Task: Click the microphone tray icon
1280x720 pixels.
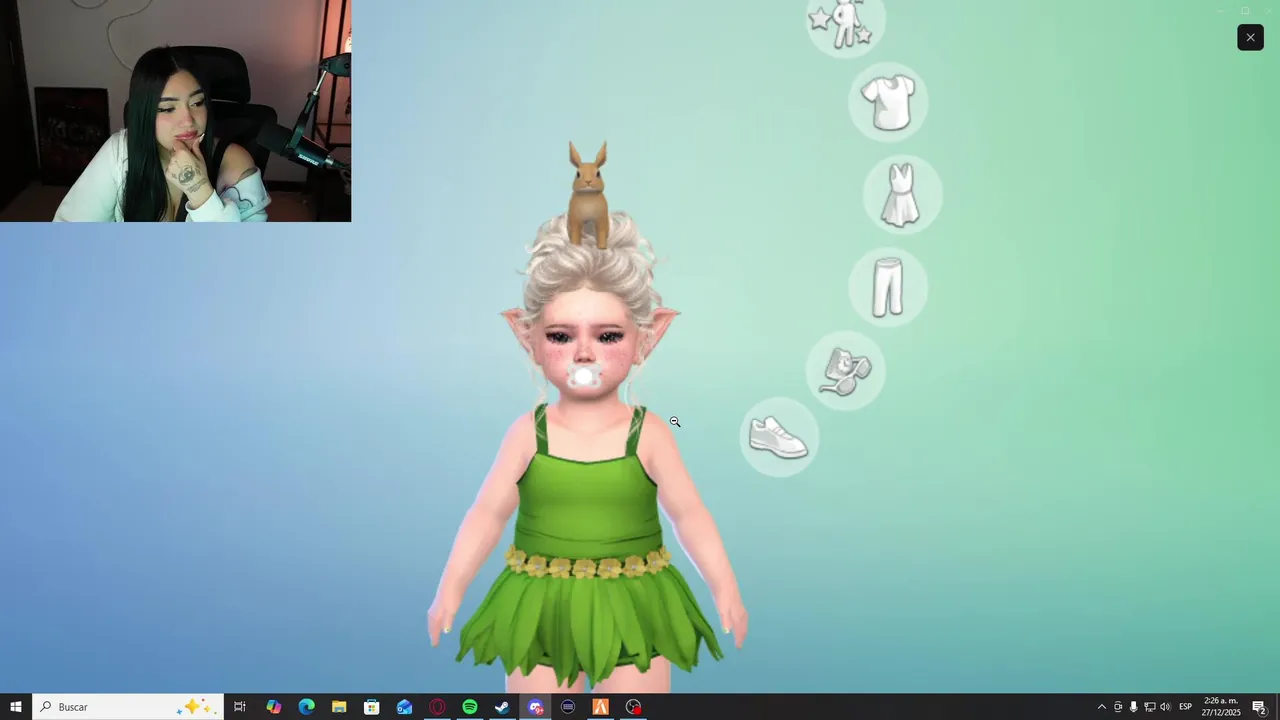Action: tap(1133, 707)
